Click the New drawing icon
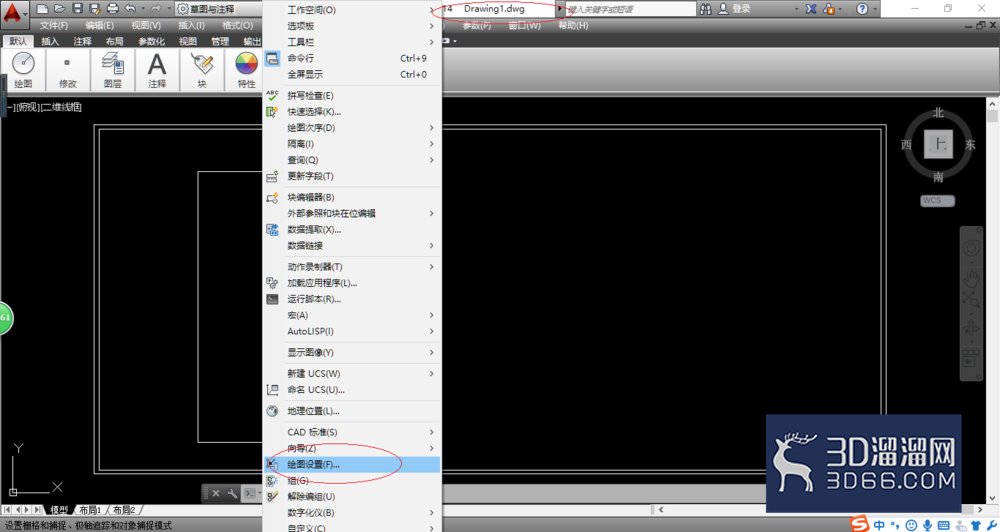Screen dimensions: 1000x532 (x=42, y=9)
